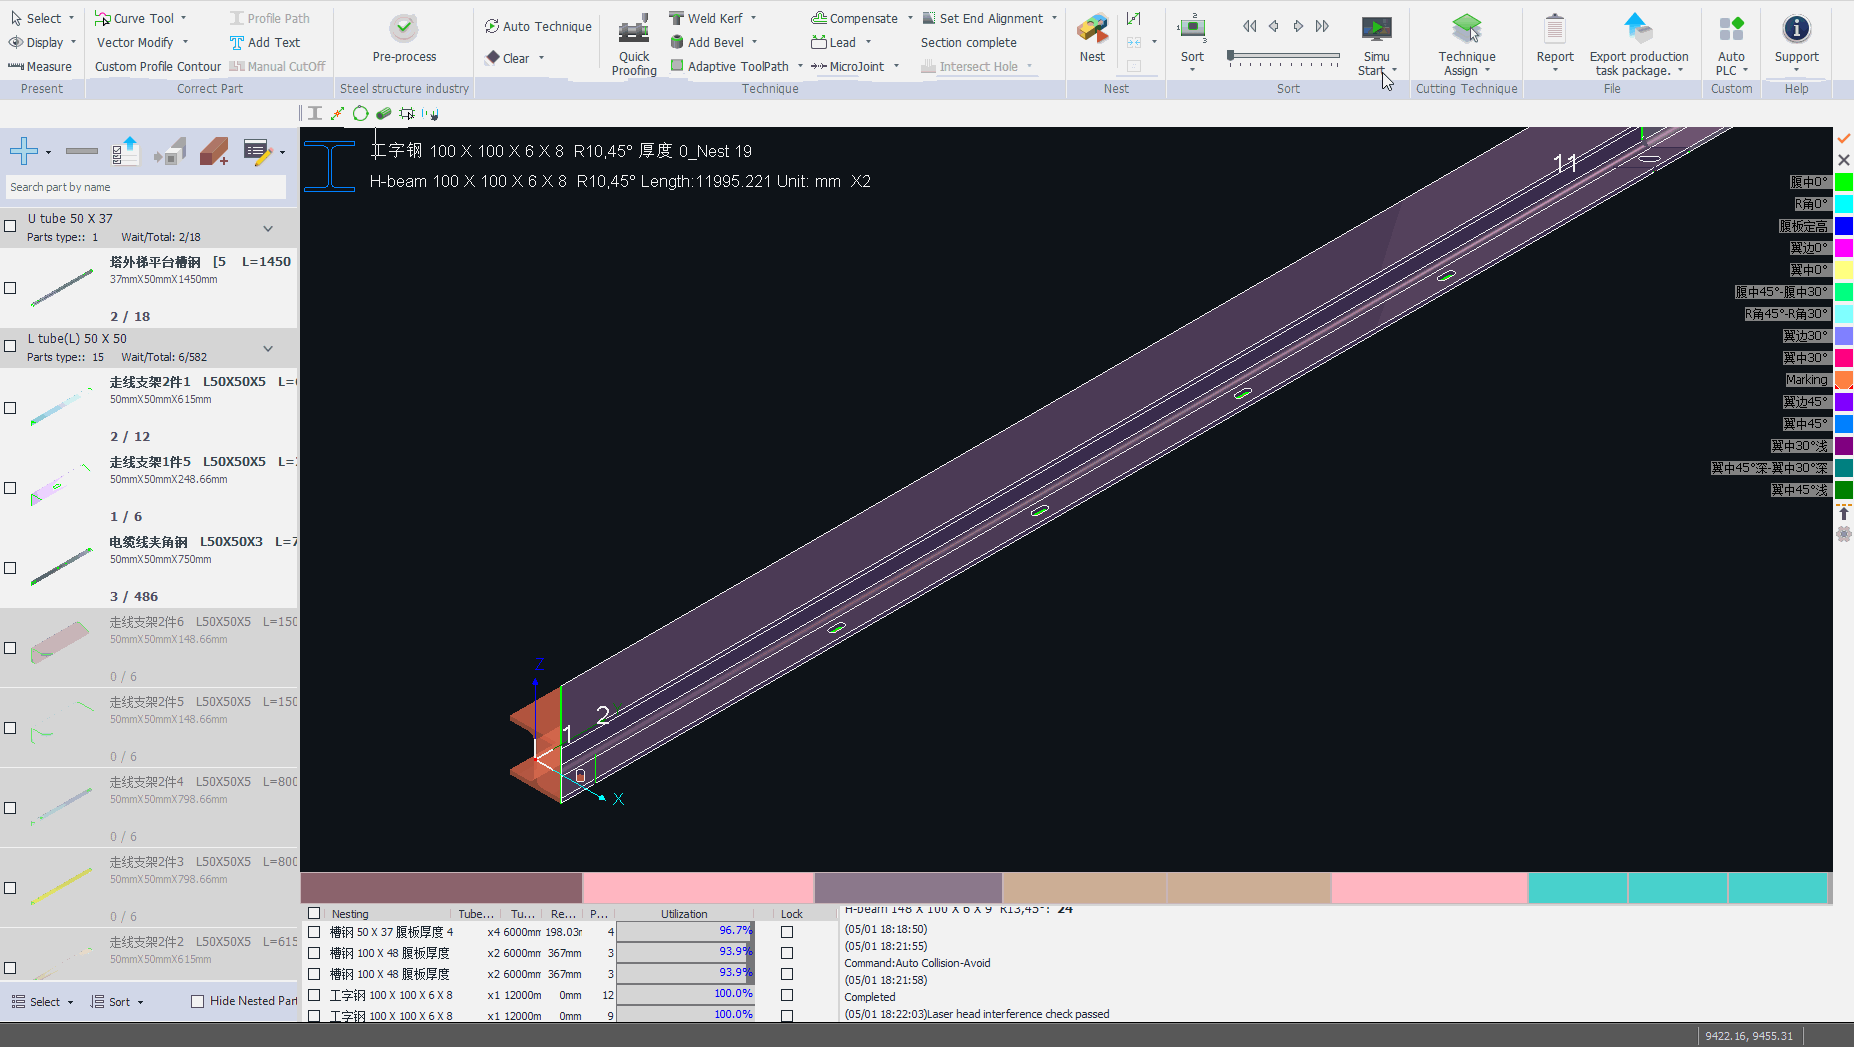Click the import part list icon
Image resolution: width=1854 pixels, height=1047 pixels.
coord(126,152)
